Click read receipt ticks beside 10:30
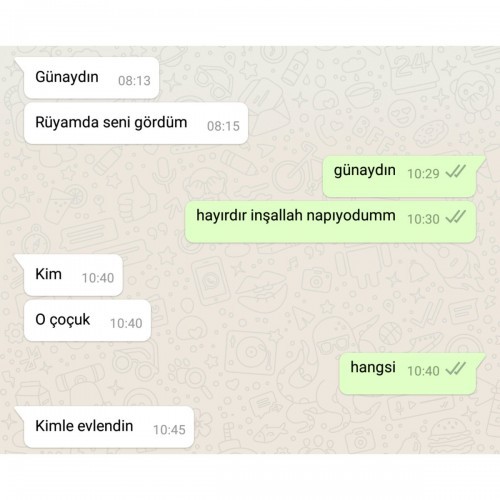Viewport: 500px width, 500px height. [455, 217]
